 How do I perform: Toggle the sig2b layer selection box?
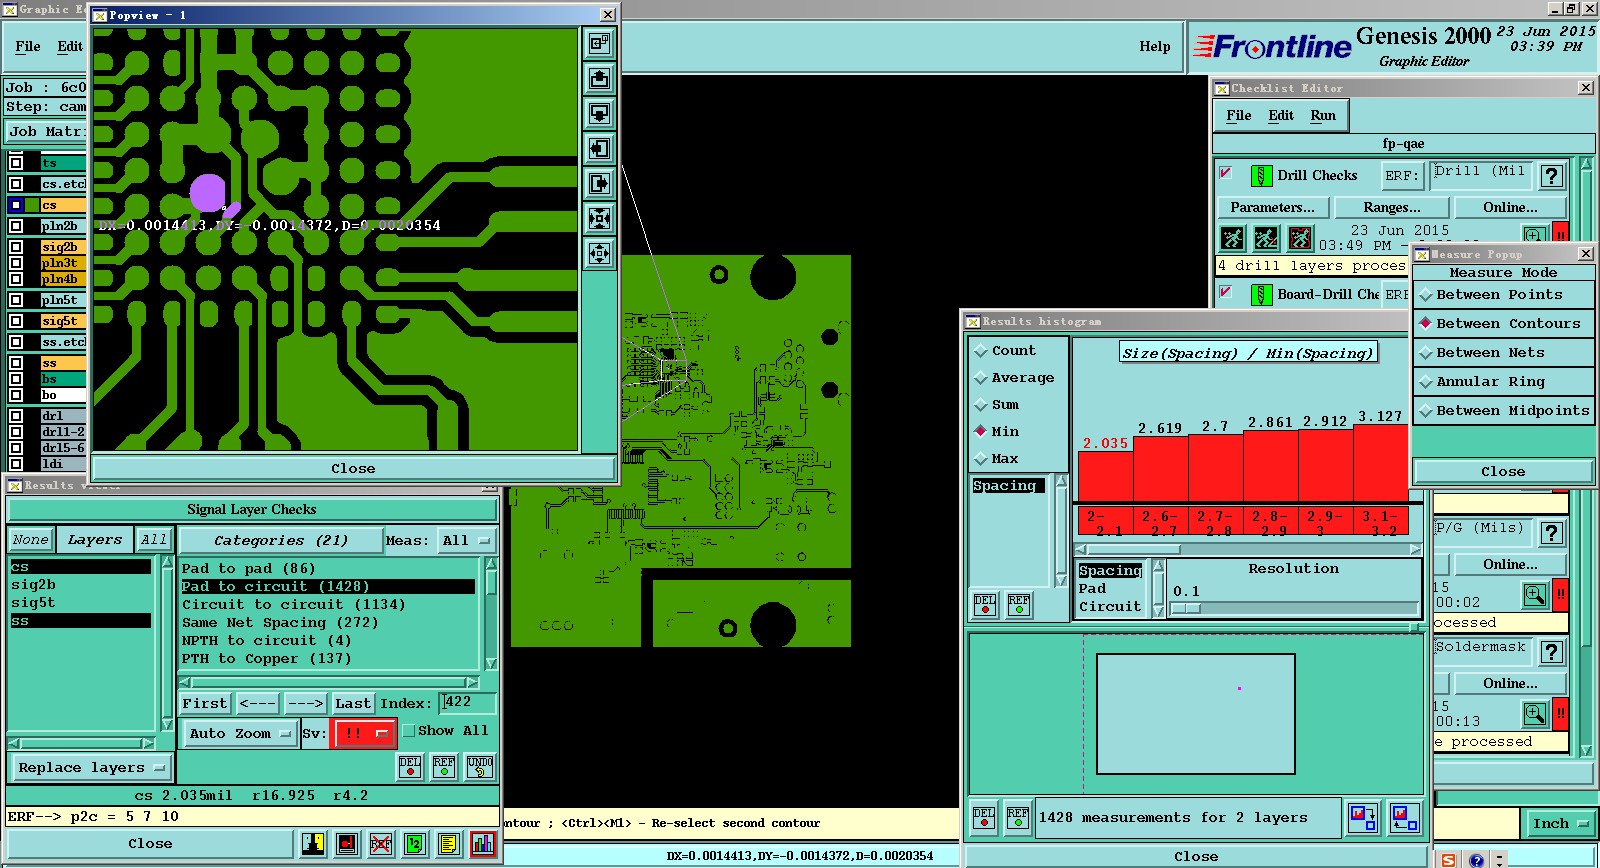pyautogui.click(x=16, y=247)
